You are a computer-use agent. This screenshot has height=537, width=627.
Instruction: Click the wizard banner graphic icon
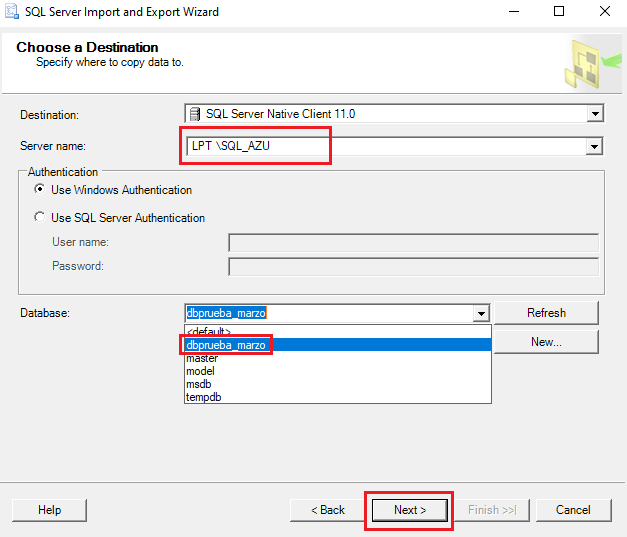(593, 64)
